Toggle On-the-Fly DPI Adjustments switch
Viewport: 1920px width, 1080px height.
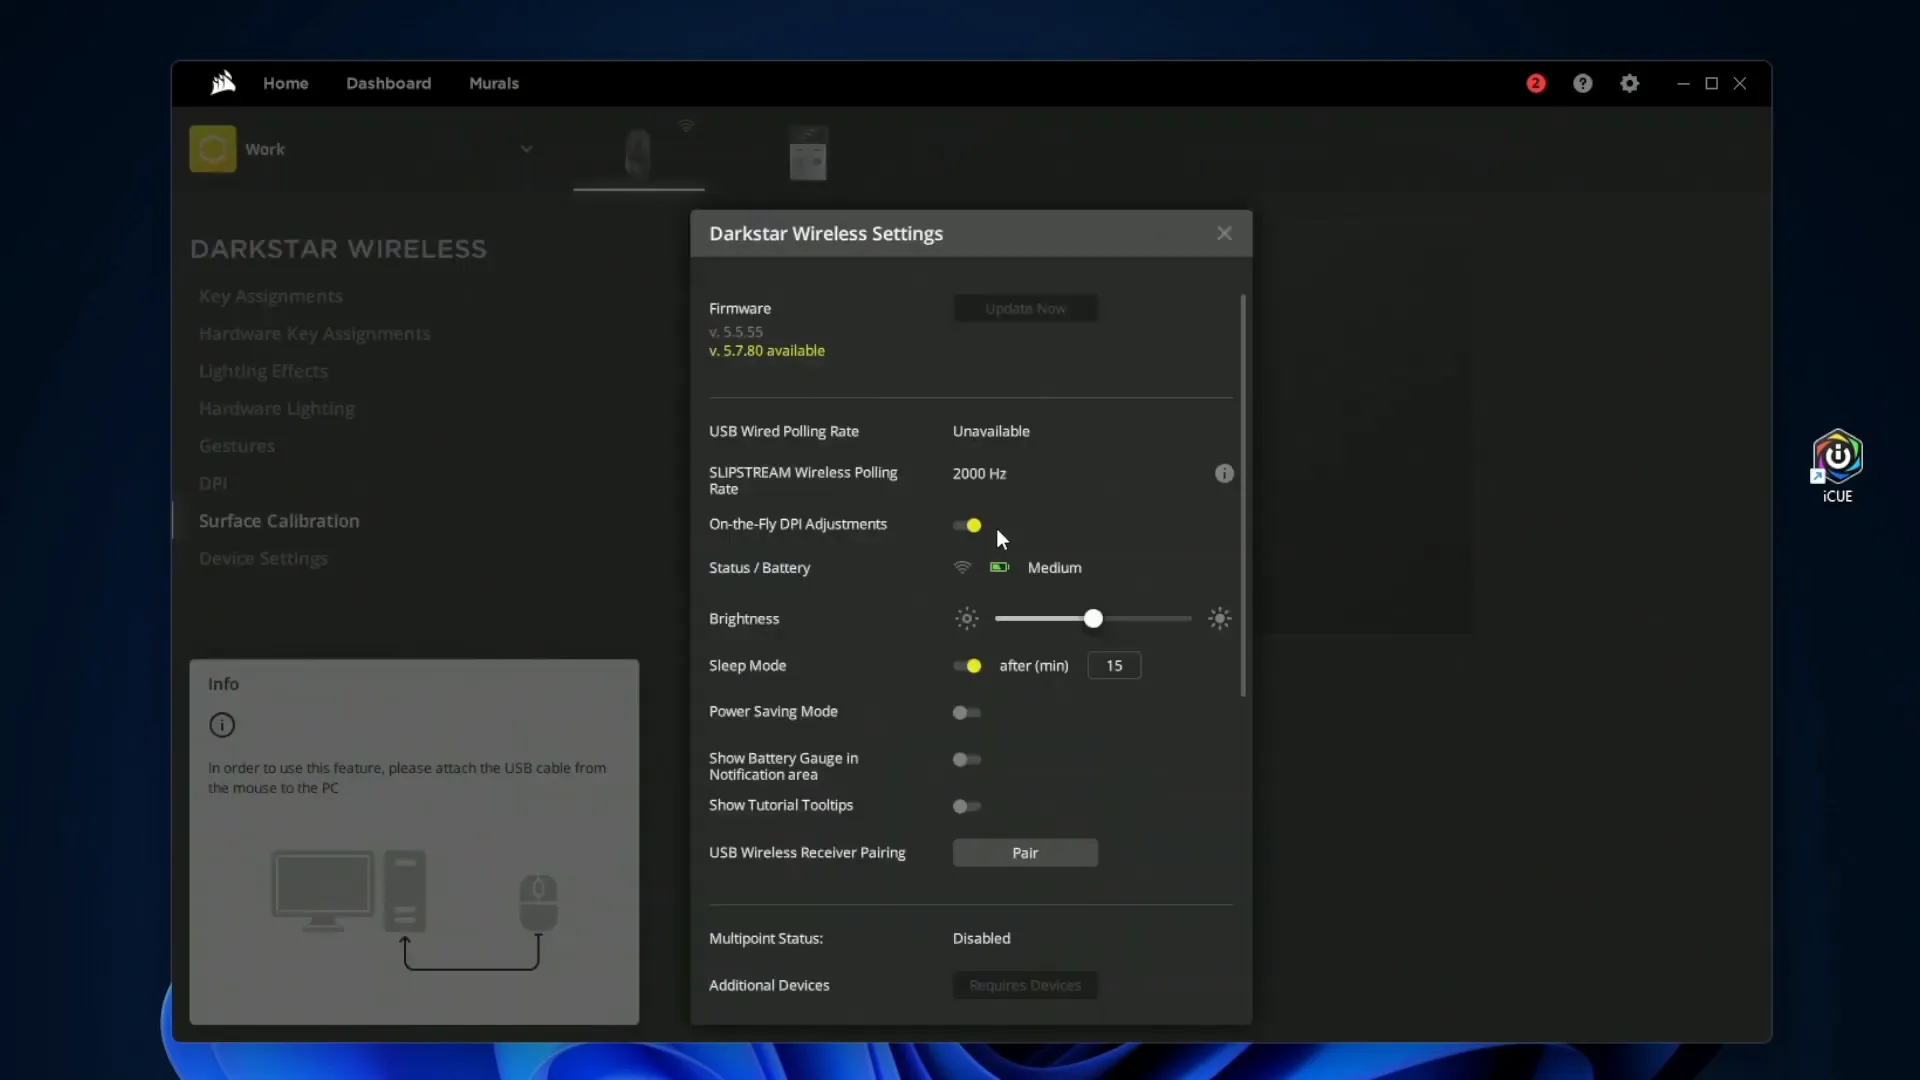967,525
